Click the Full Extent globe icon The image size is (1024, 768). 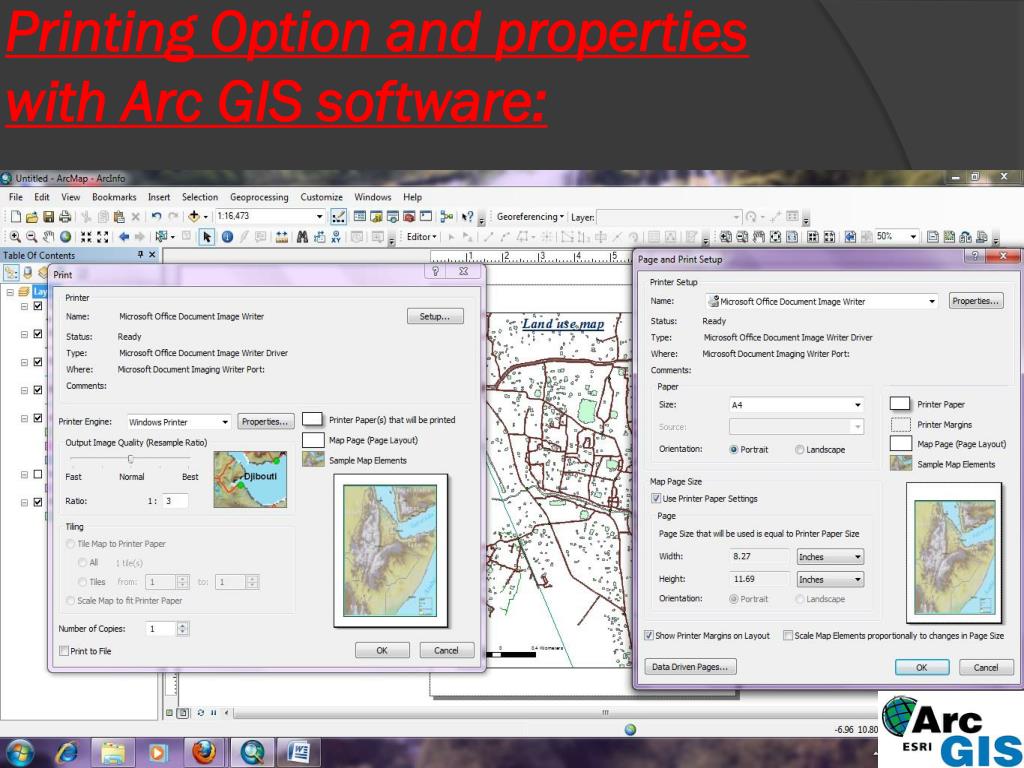65,237
